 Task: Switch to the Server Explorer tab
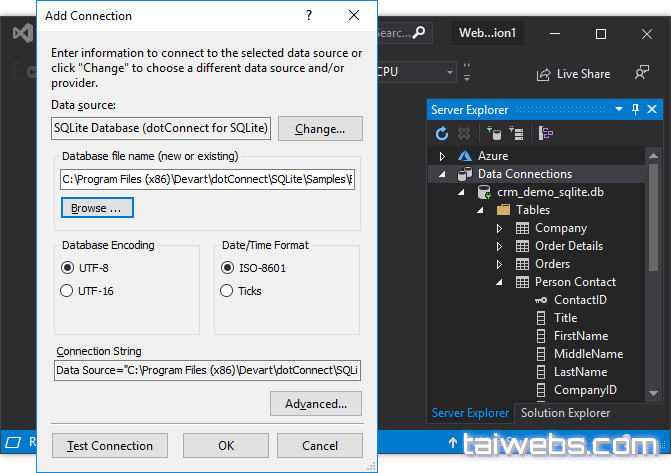[x=470, y=413]
